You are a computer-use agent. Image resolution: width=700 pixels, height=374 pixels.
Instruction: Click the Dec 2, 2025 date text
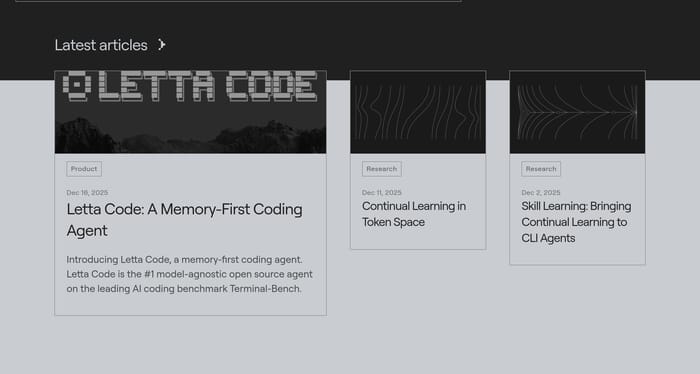pos(541,193)
